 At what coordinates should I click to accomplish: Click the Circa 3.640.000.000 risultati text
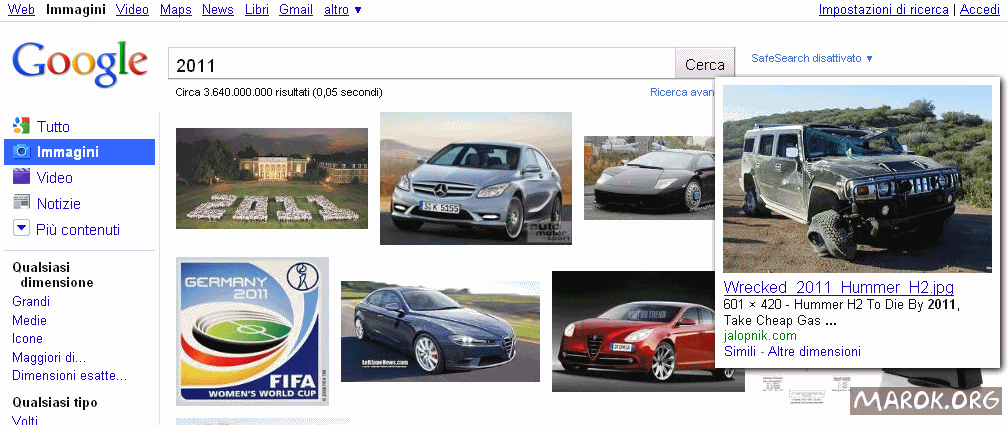pos(279,92)
